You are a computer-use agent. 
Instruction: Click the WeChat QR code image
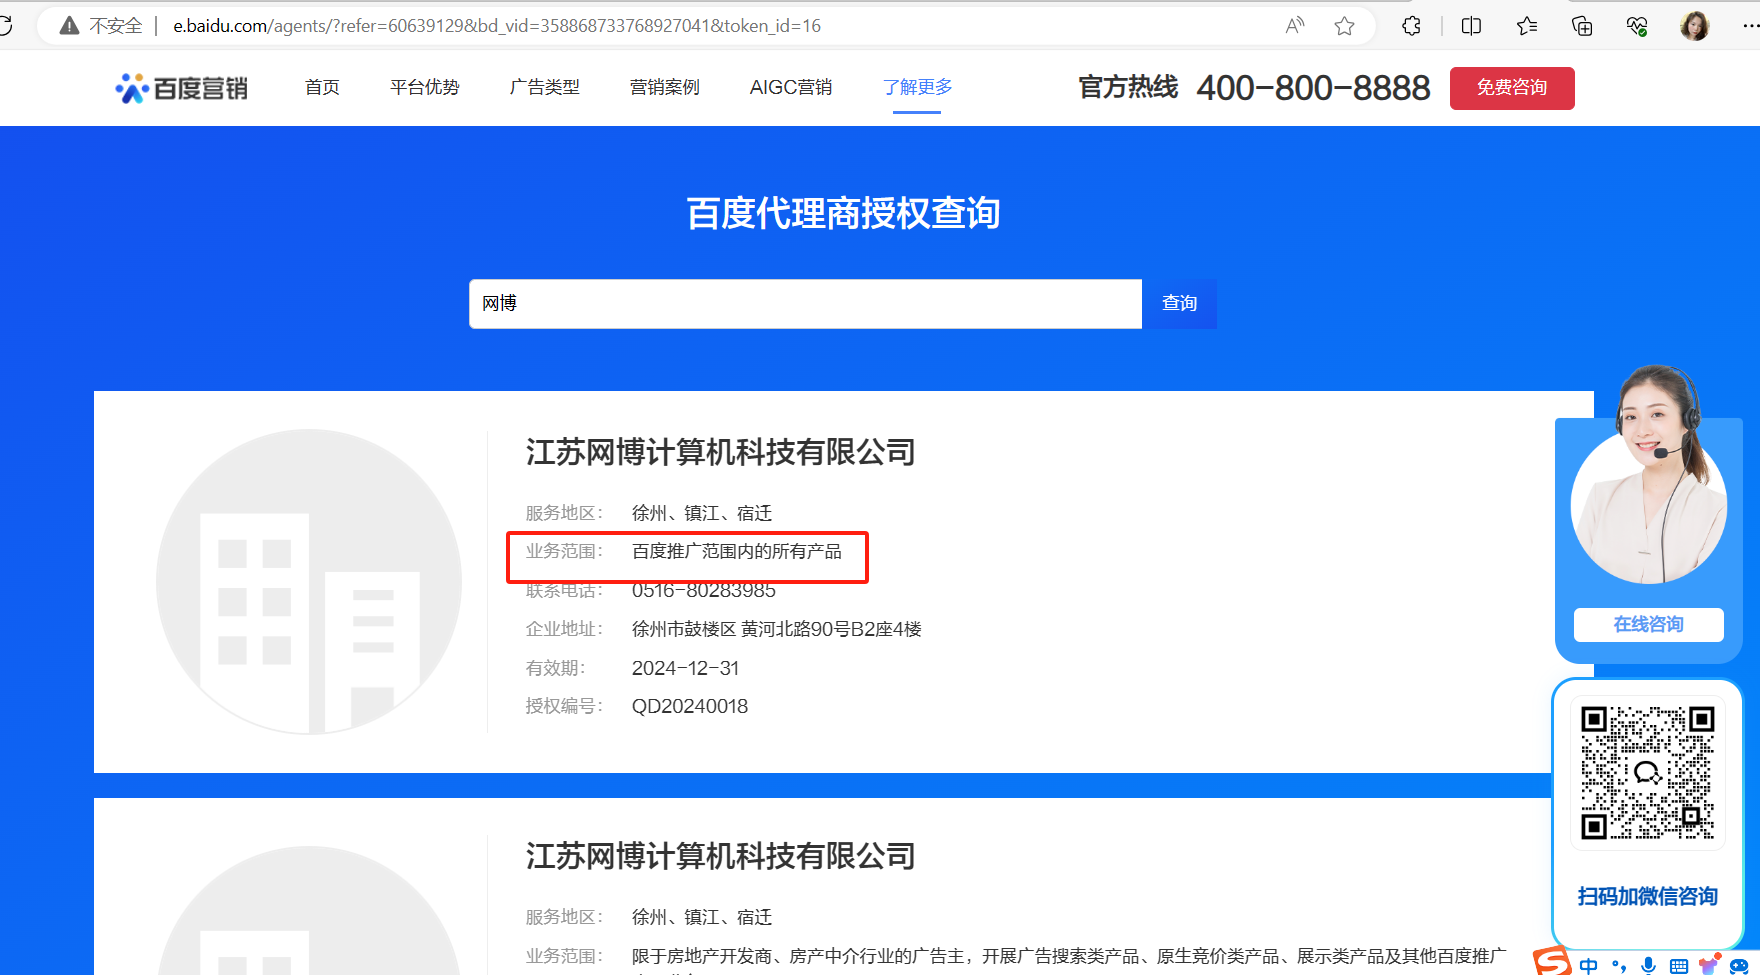click(x=1648, y=773)
